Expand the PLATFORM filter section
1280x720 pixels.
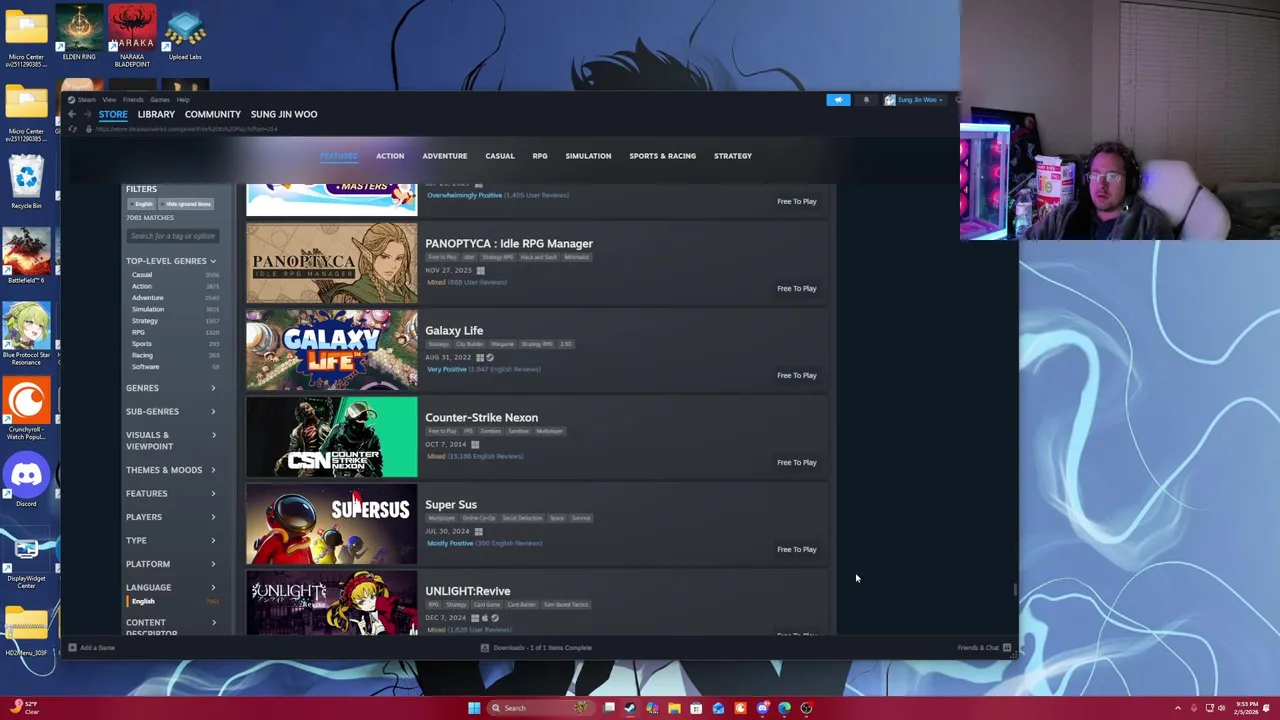coord(171,564)
